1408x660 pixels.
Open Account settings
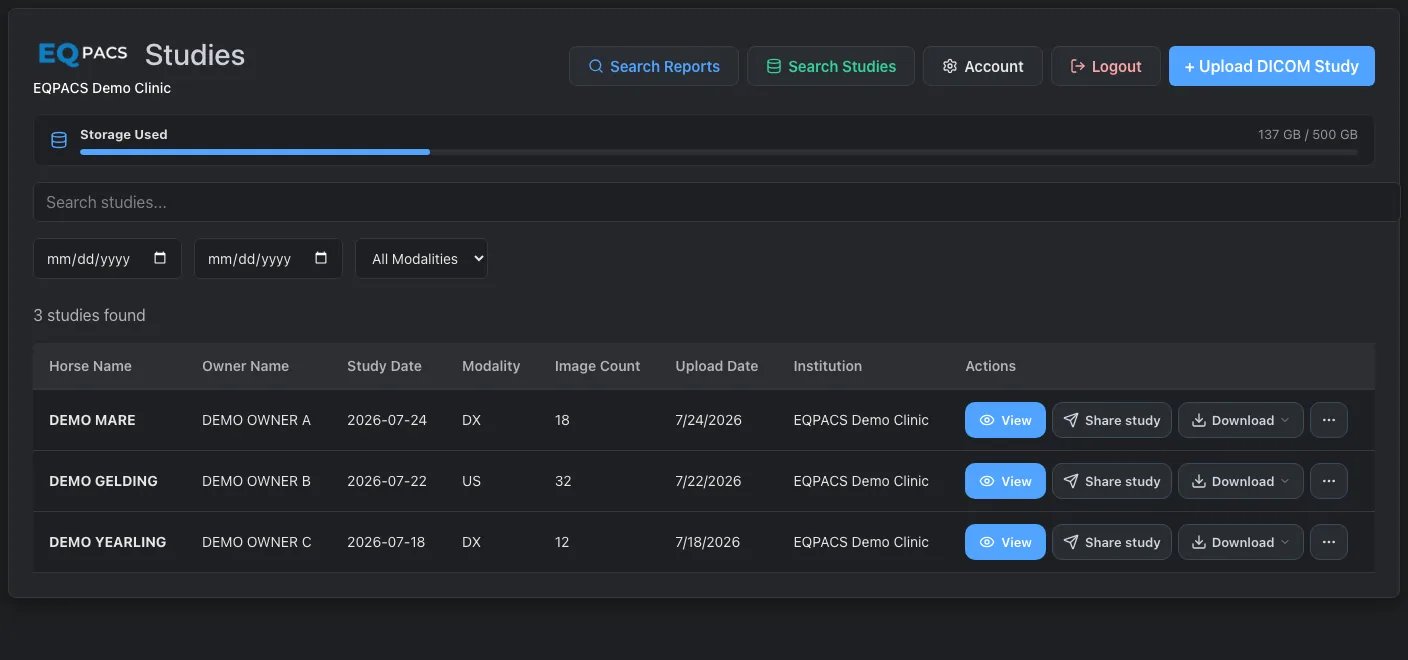(983, 66)
